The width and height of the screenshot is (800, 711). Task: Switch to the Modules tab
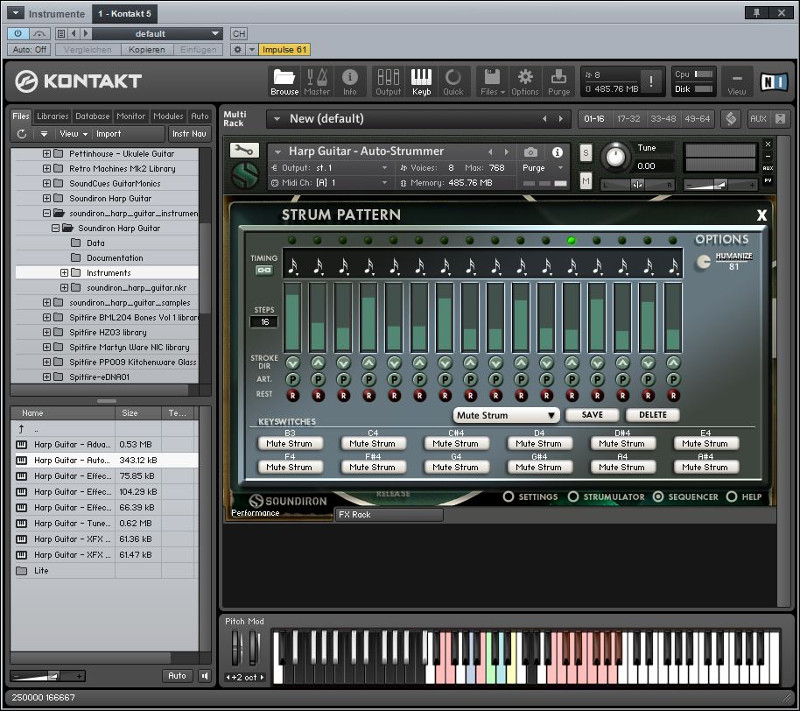(x=168, y=116)
